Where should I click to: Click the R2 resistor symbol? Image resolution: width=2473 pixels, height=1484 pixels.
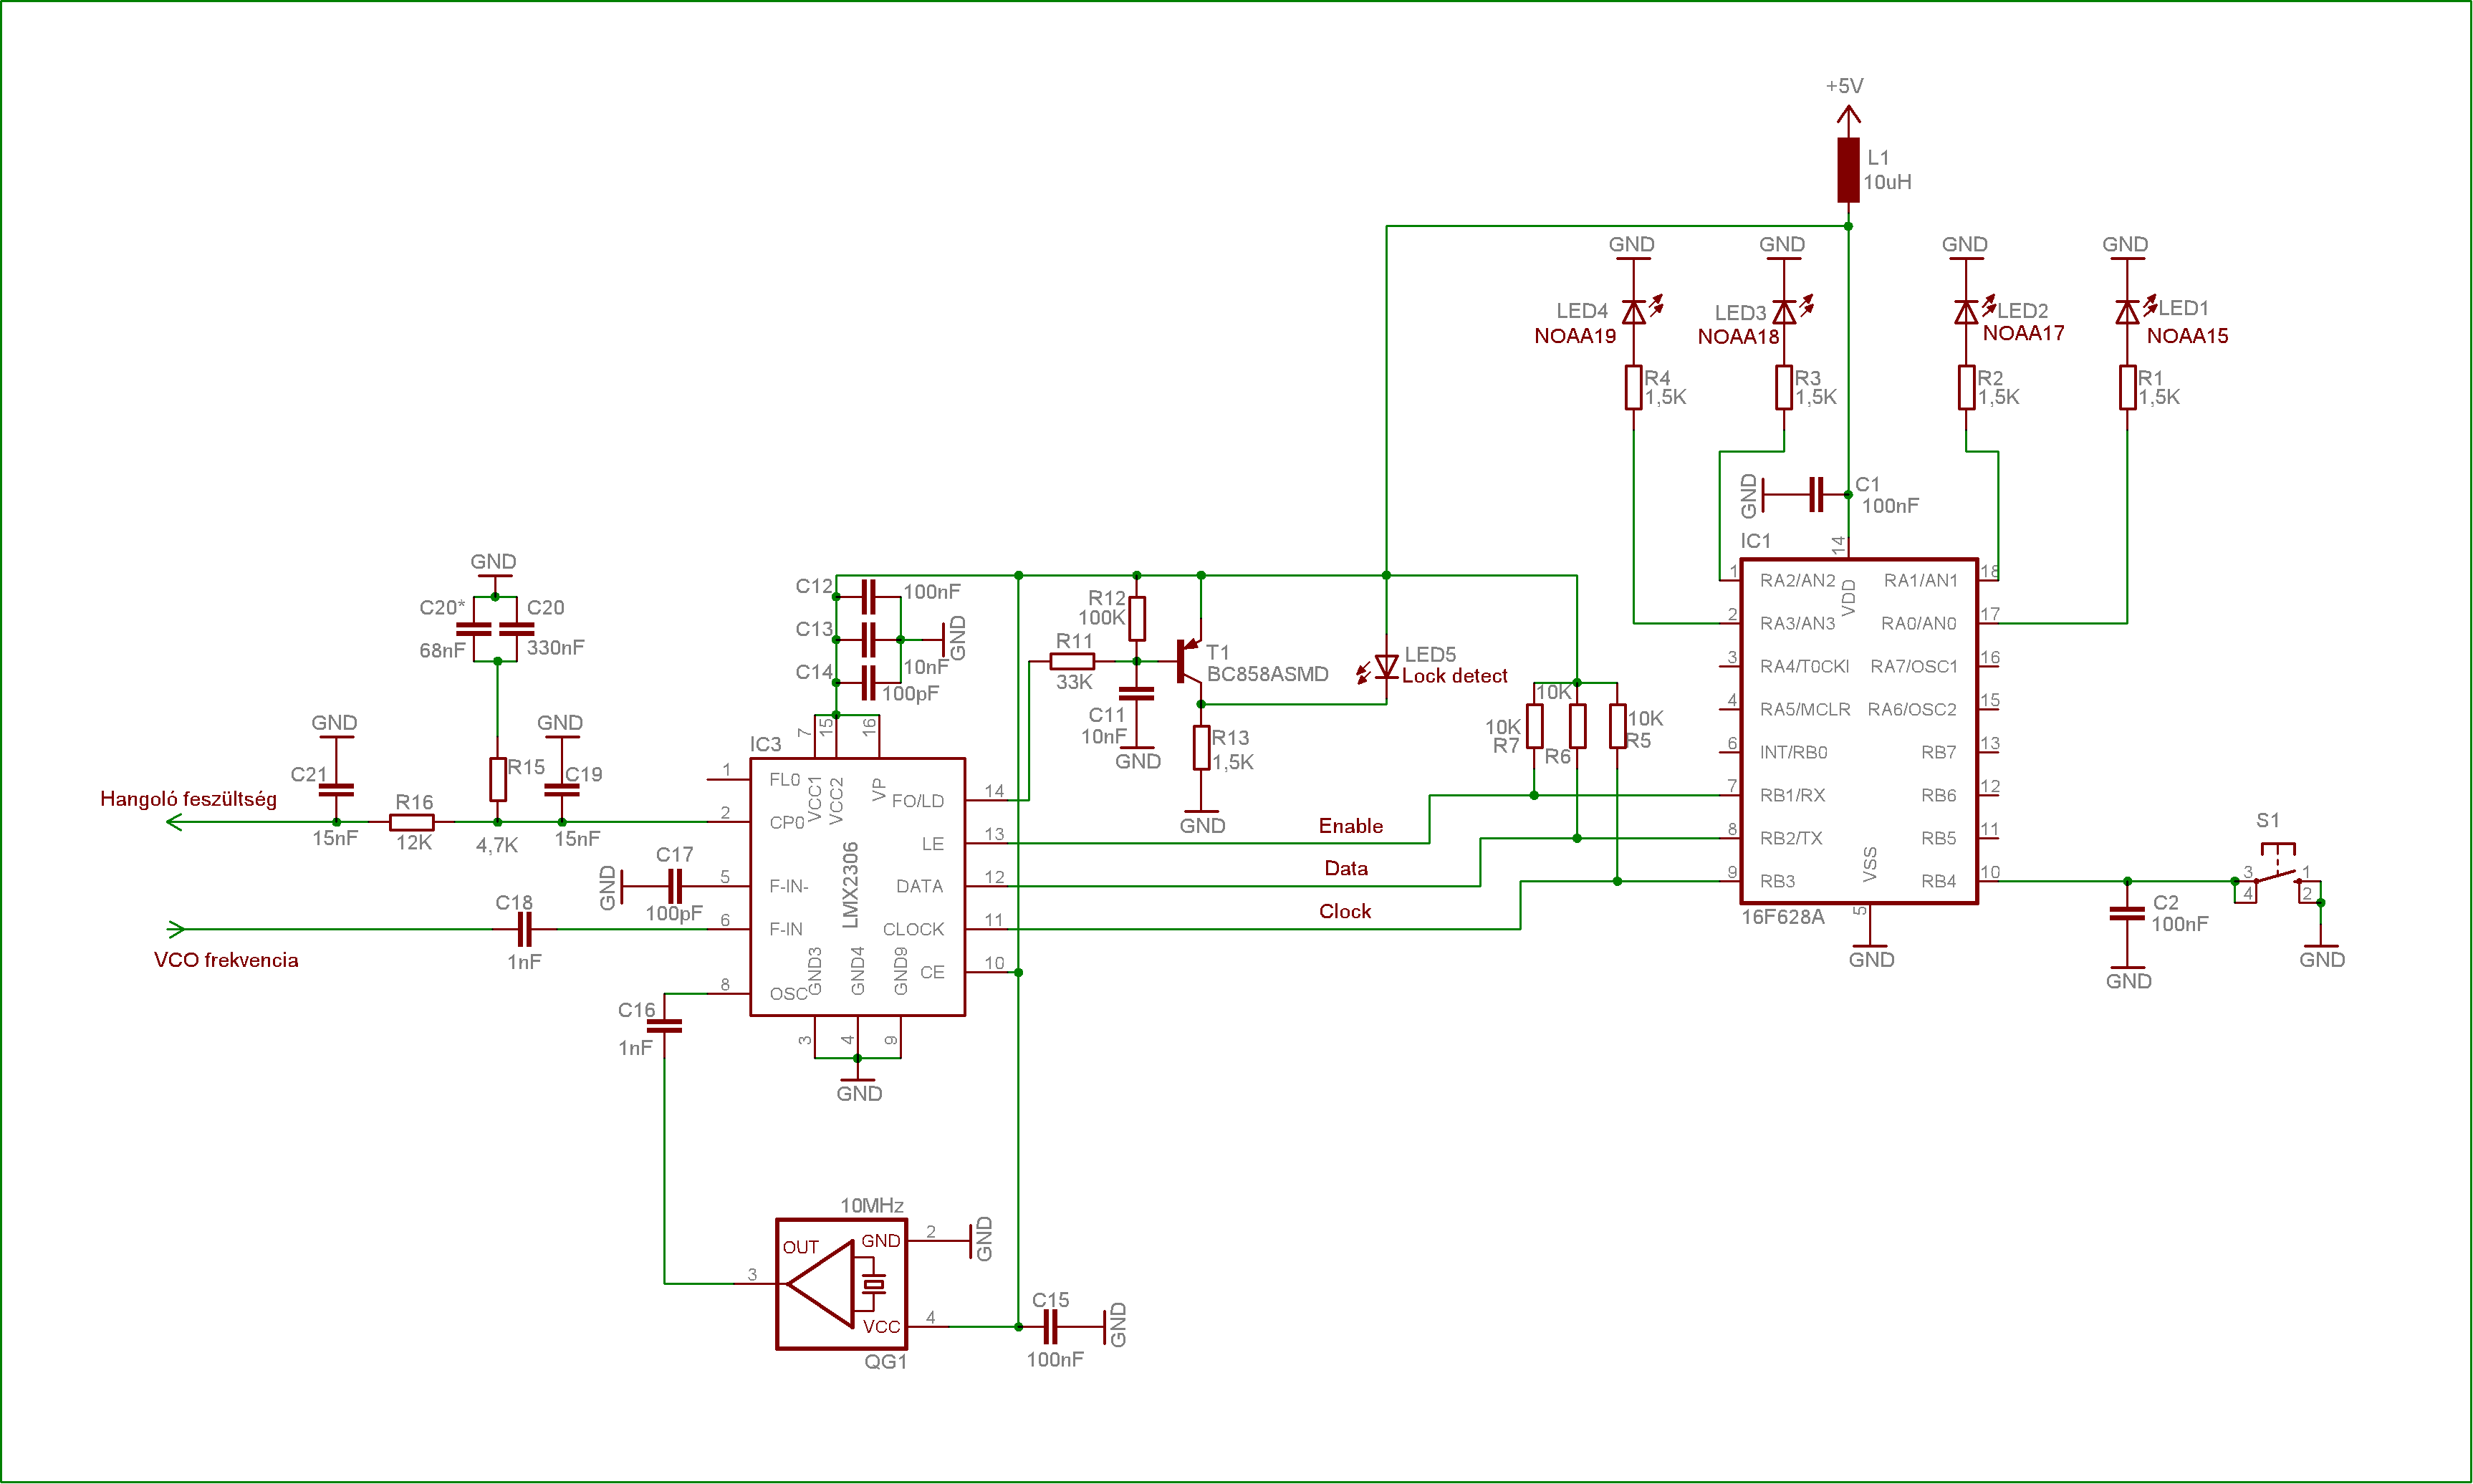(1966, 388)
